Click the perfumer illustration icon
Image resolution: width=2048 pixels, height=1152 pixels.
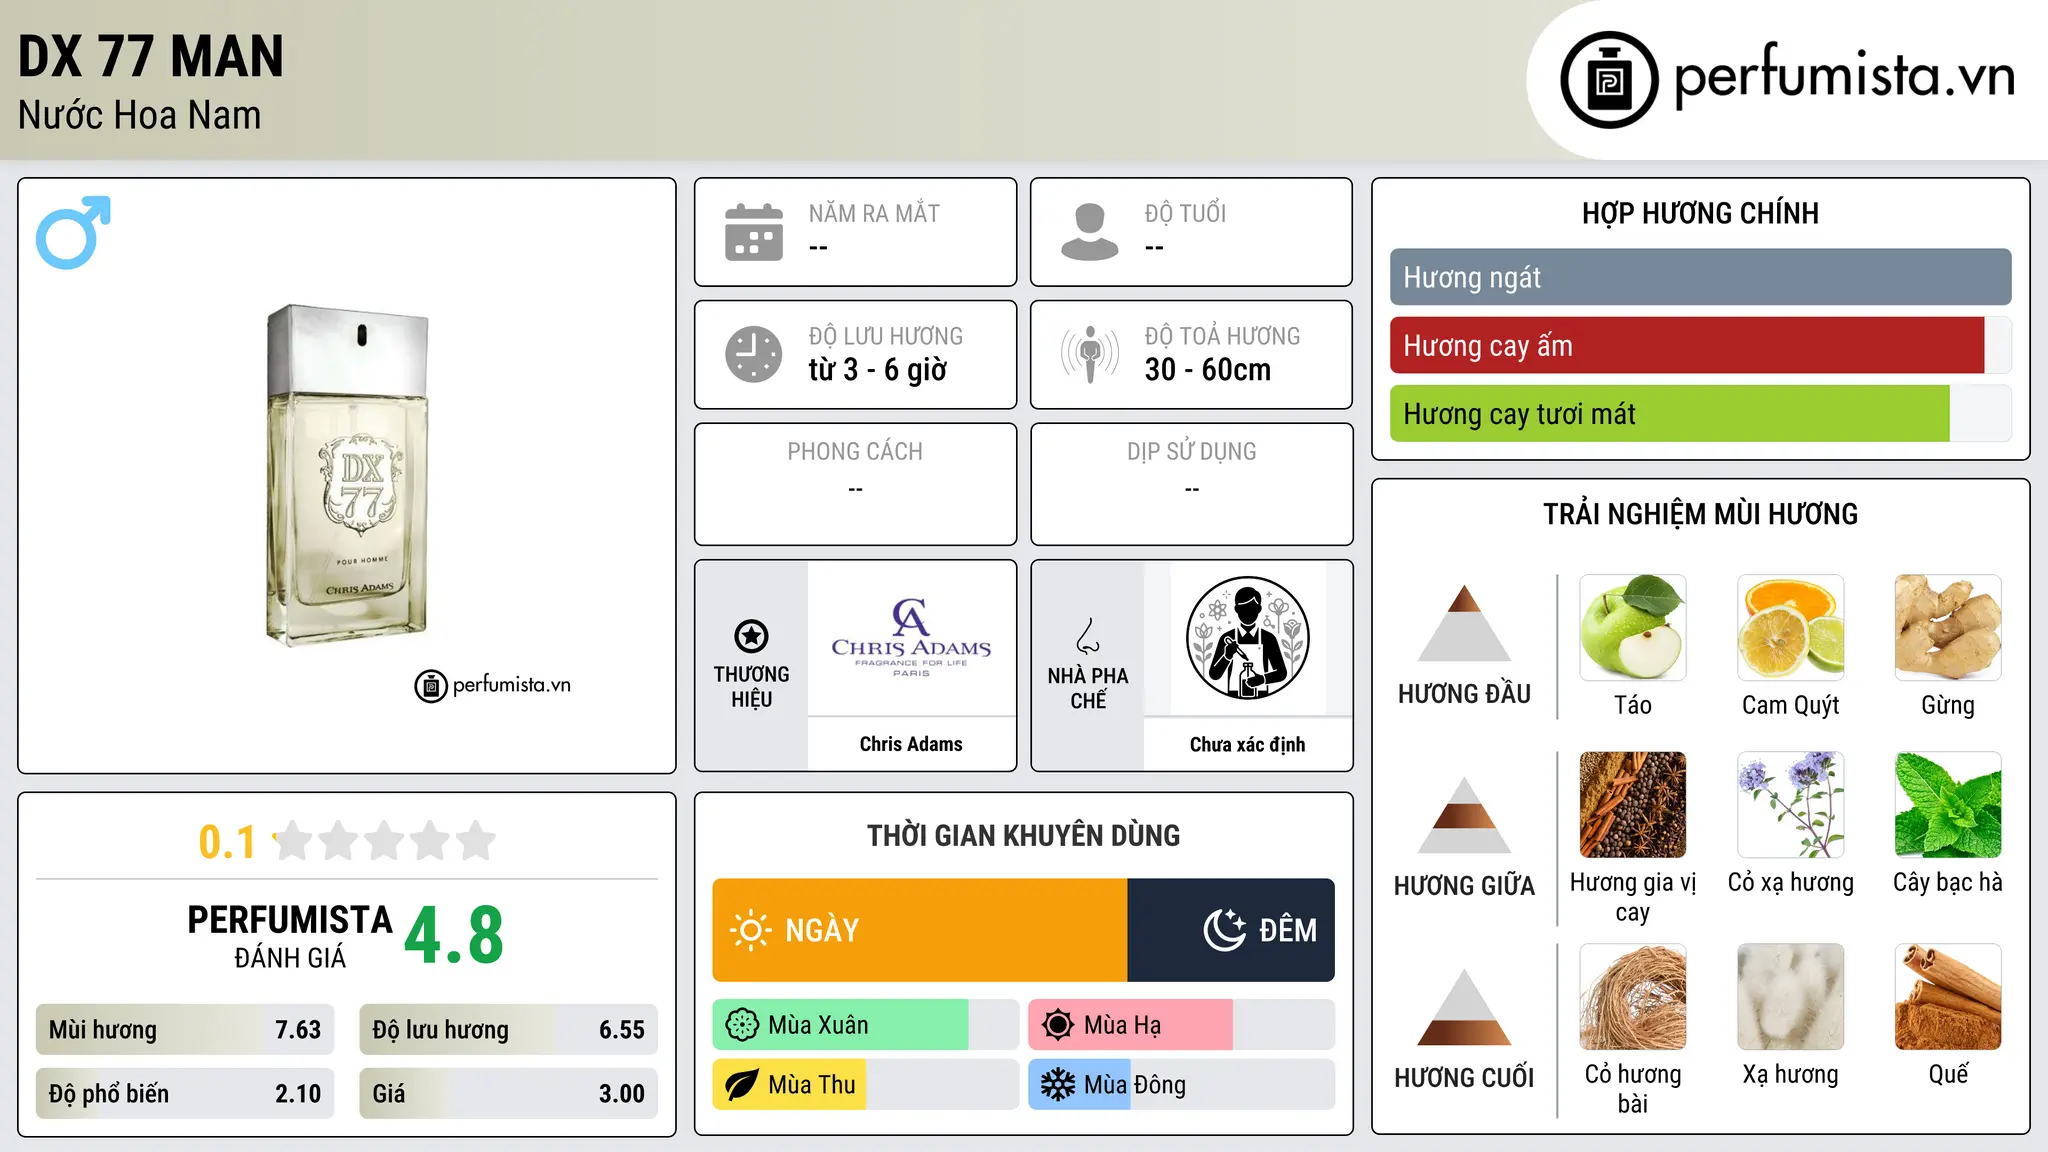1248,638
